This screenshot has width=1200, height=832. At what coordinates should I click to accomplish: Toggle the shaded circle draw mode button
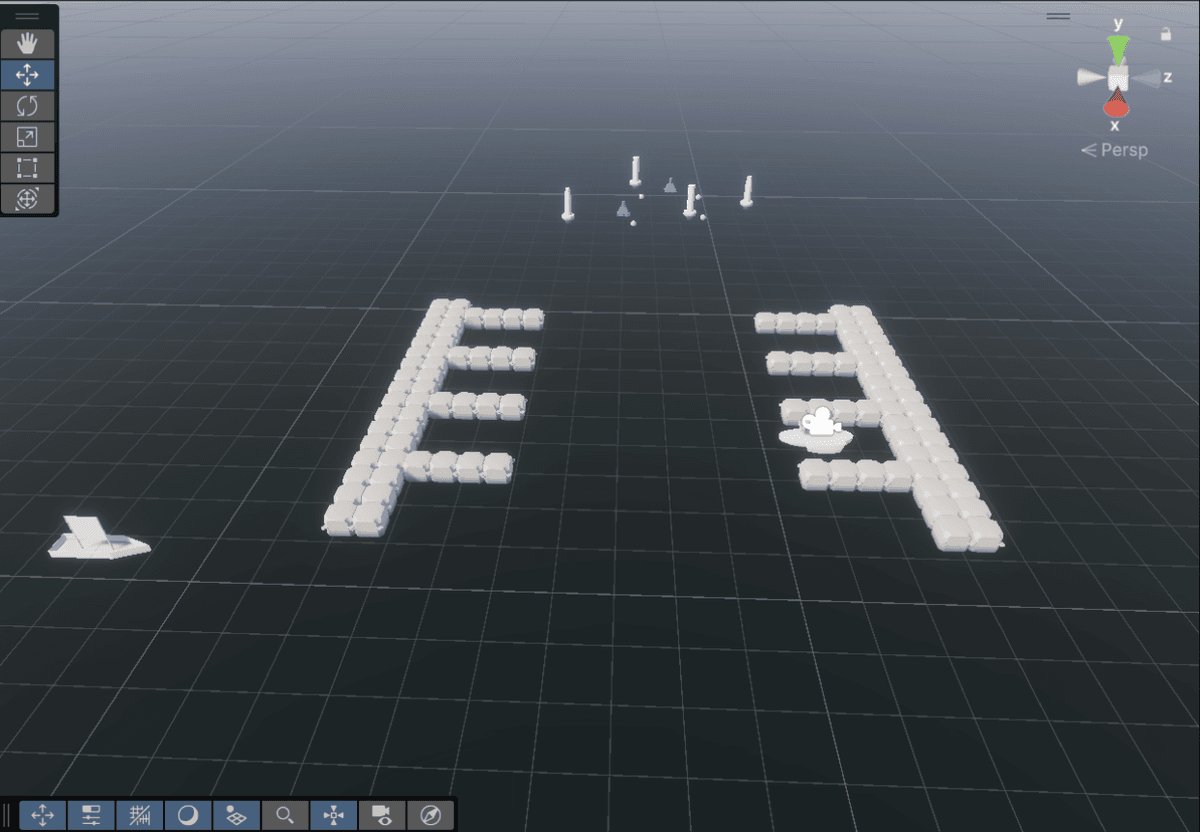pyautogui.click(x=188, y=815)
